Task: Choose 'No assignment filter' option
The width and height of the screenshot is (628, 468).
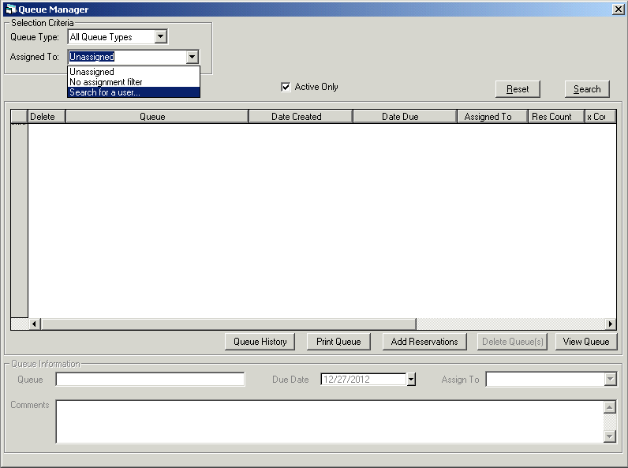Action: pyautogui.click(x=133, y=82)
